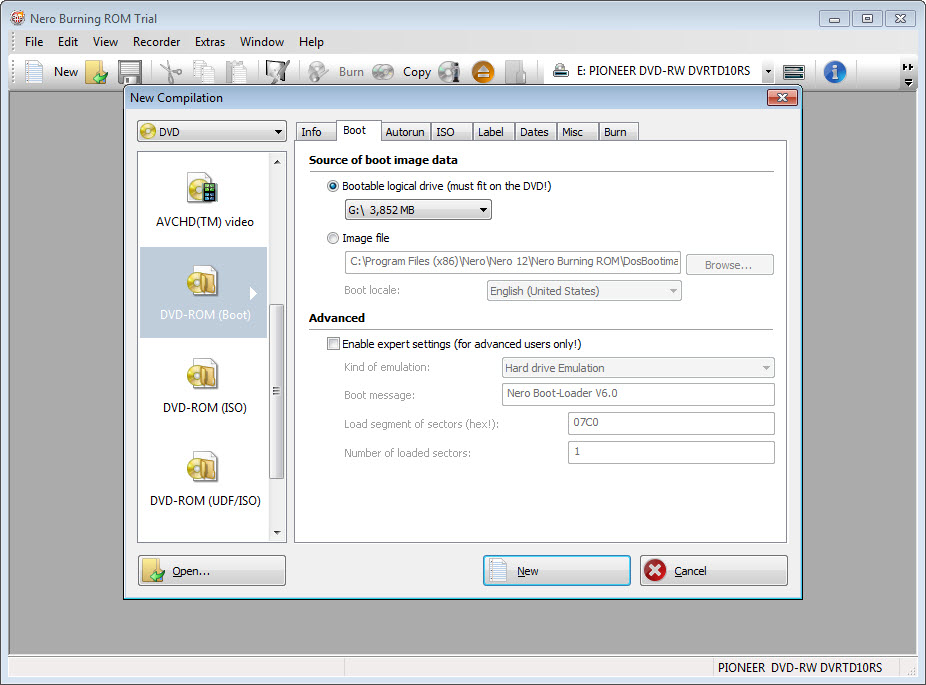926x685 pixels.
Task: Open the Edit menu
Action: point(68,42)
